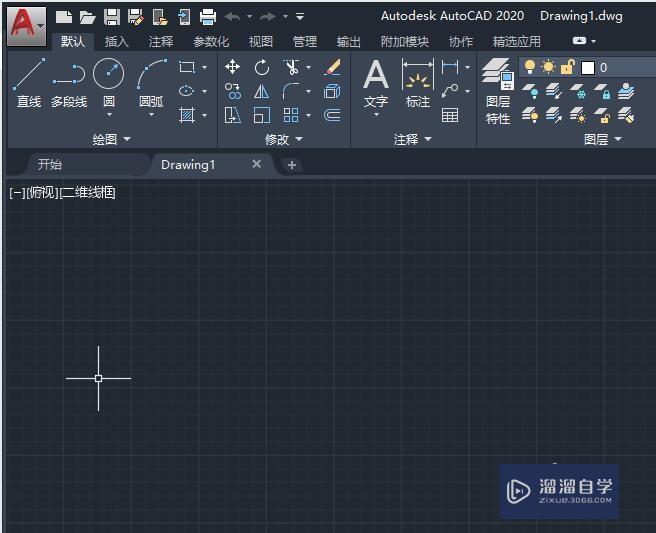The width and height of the screenshot is (656, 533).
Task: Select the Circle (圆) tool
Action: [108, 82]
